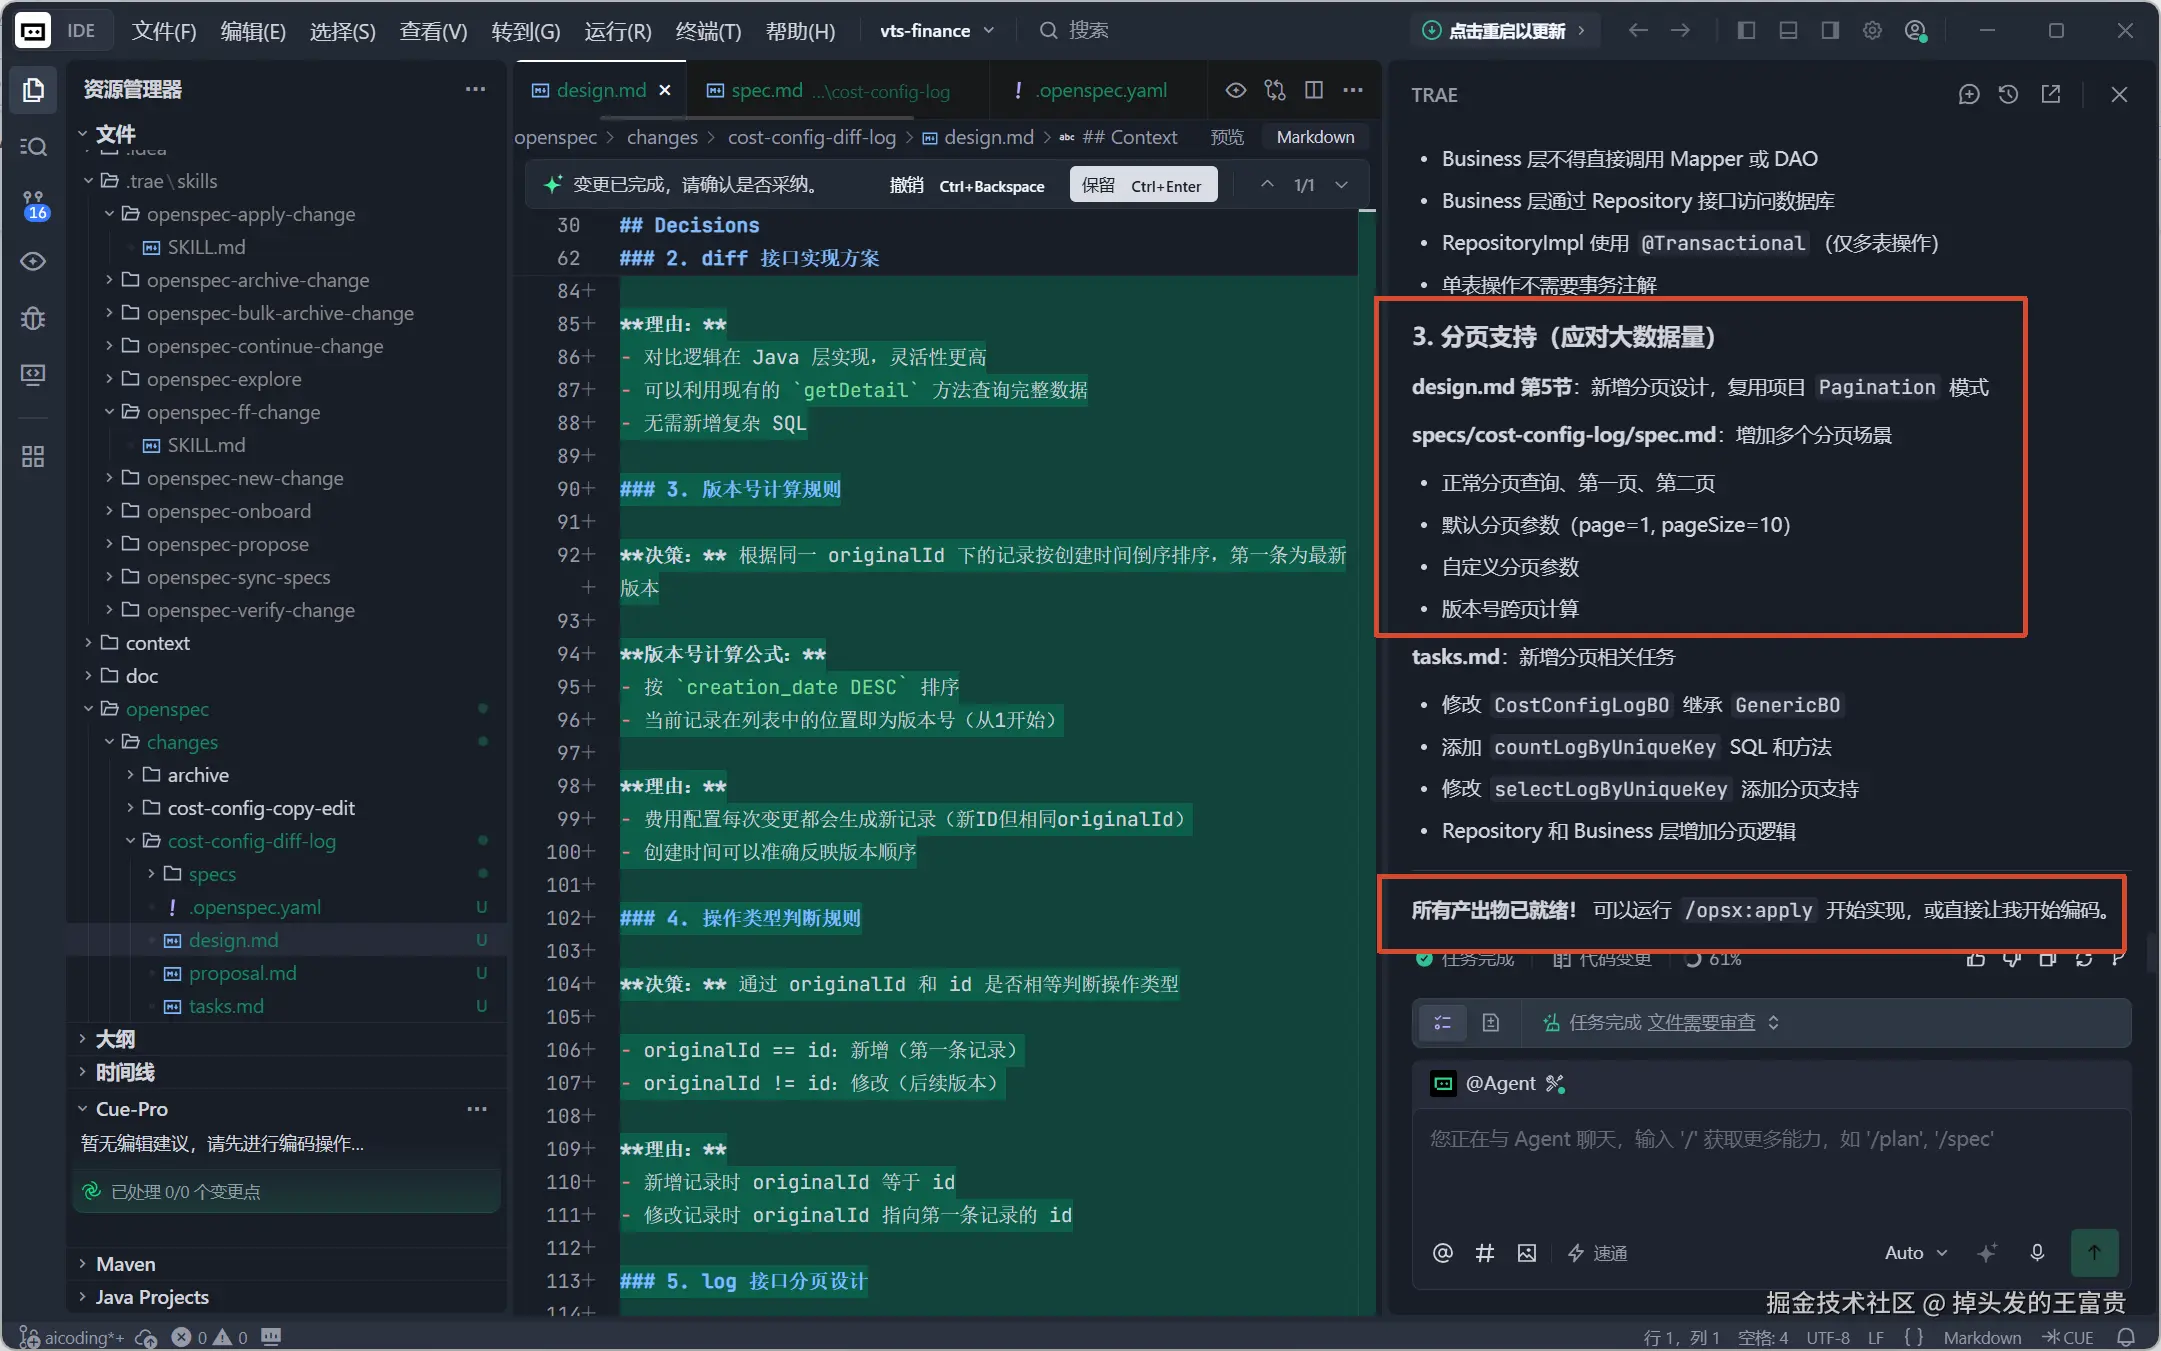Open the vts-finance project dropdown
This screenshot has width=2161, height=1351.
pyautogui.click(x=937, y=31)
